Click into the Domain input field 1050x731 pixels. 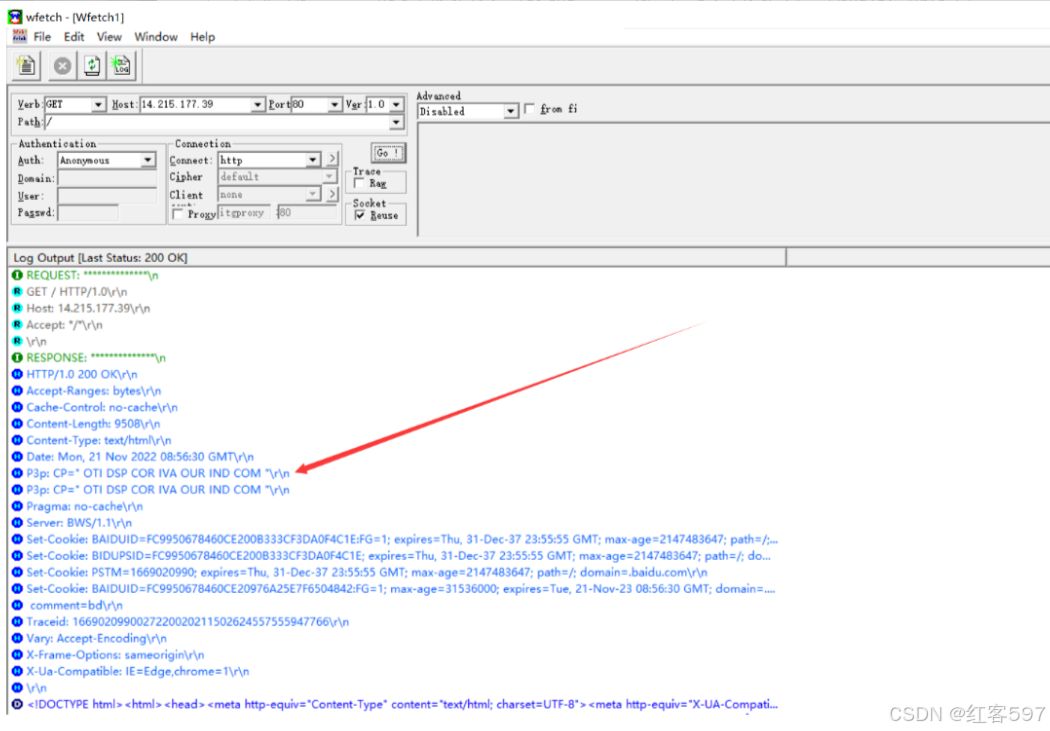point(106,178)
